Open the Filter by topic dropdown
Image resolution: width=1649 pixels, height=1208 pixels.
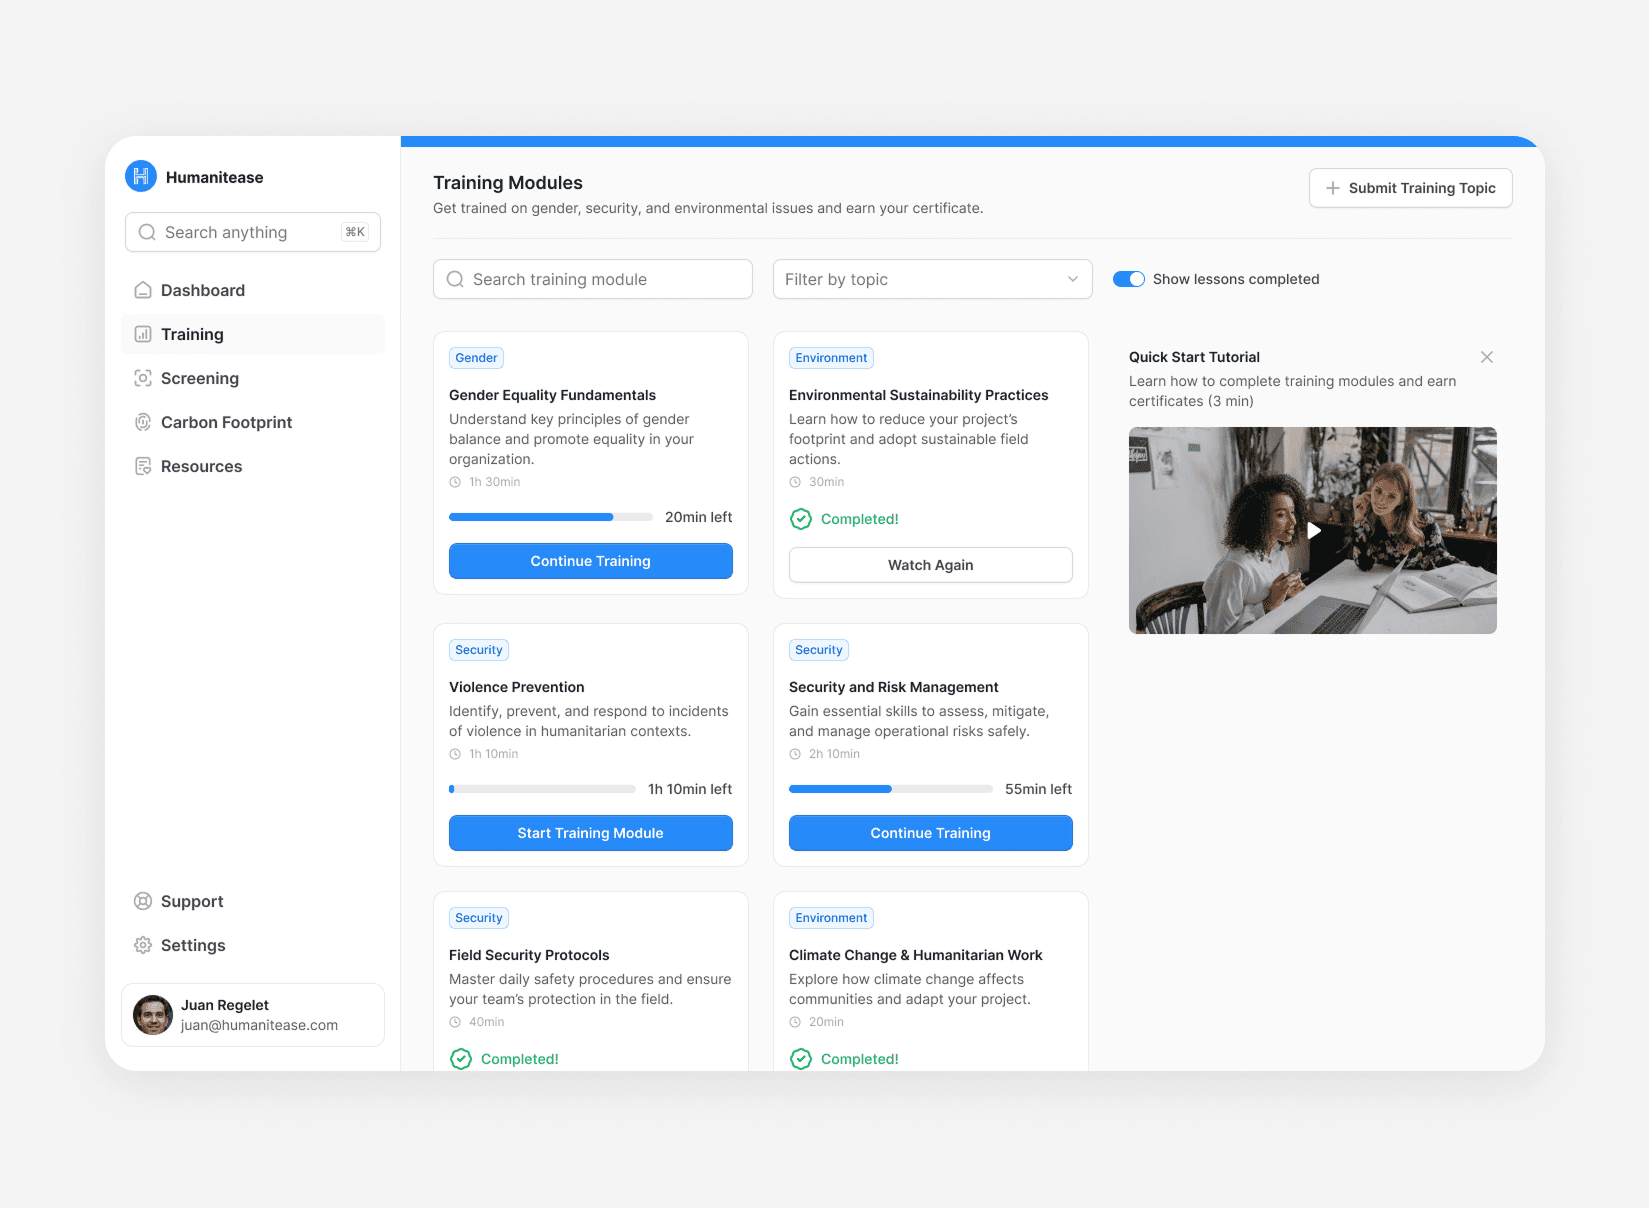click(933, 279)
